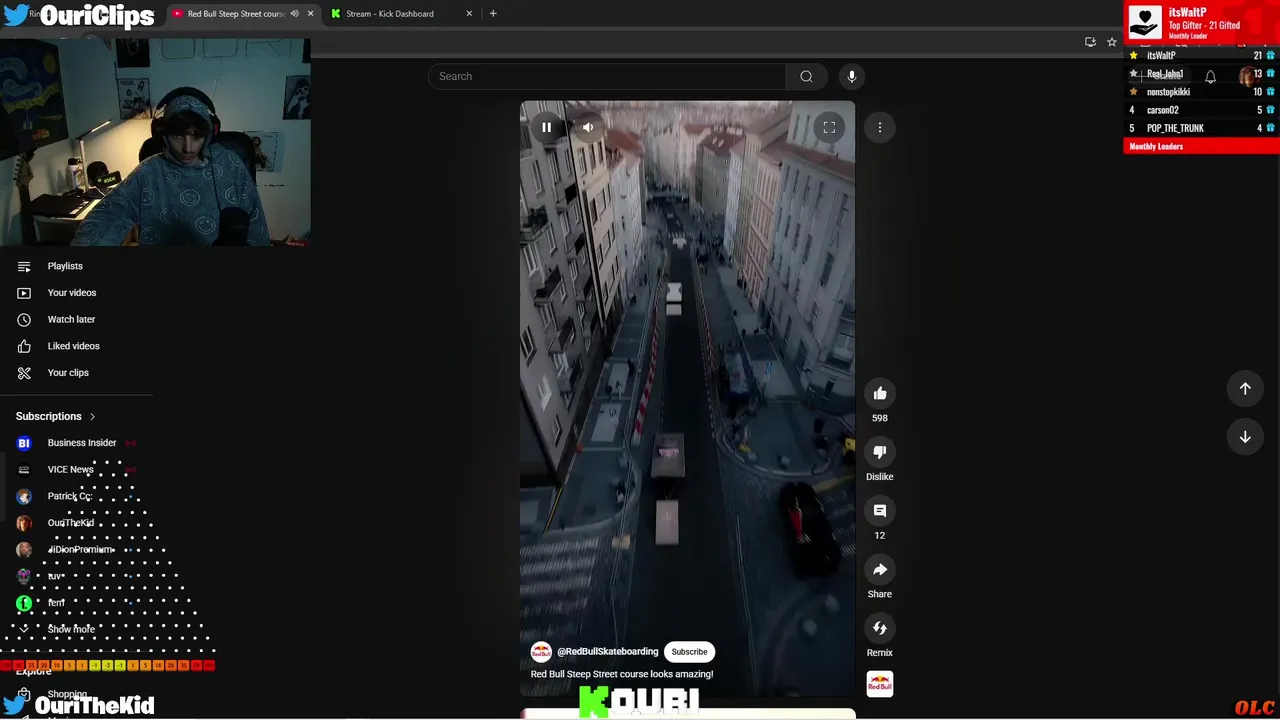Click POP_THE_TRUNK in the leaderboard
This screenshot has height=720, width=1280.
coord(1175,128)
